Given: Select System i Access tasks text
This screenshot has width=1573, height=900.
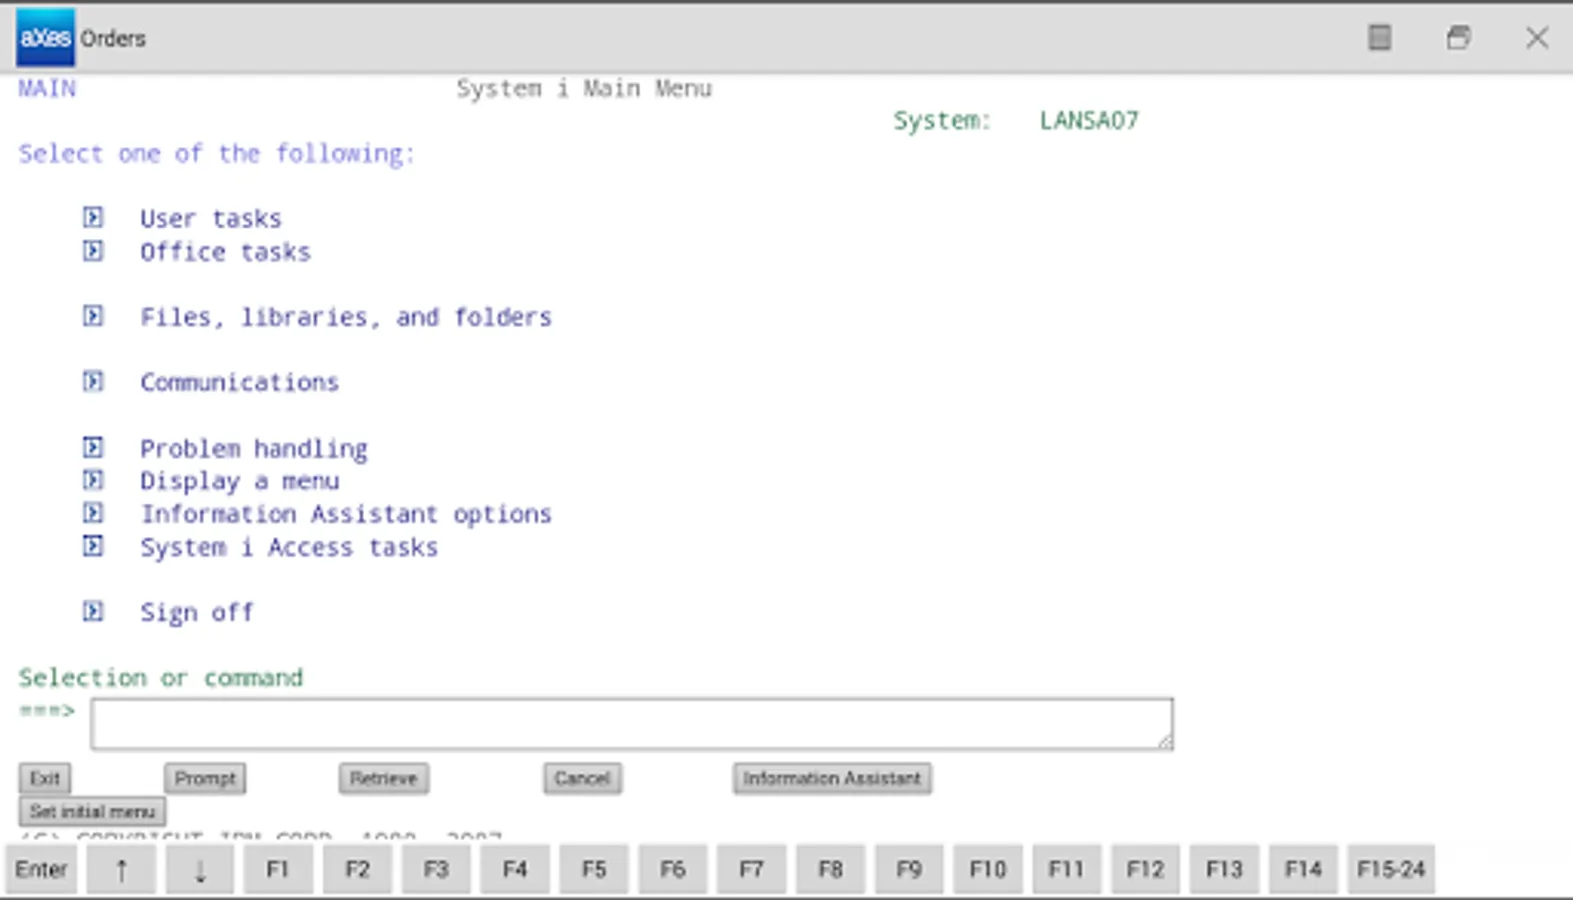Looking at the screenshot, I should pos(289,548).
